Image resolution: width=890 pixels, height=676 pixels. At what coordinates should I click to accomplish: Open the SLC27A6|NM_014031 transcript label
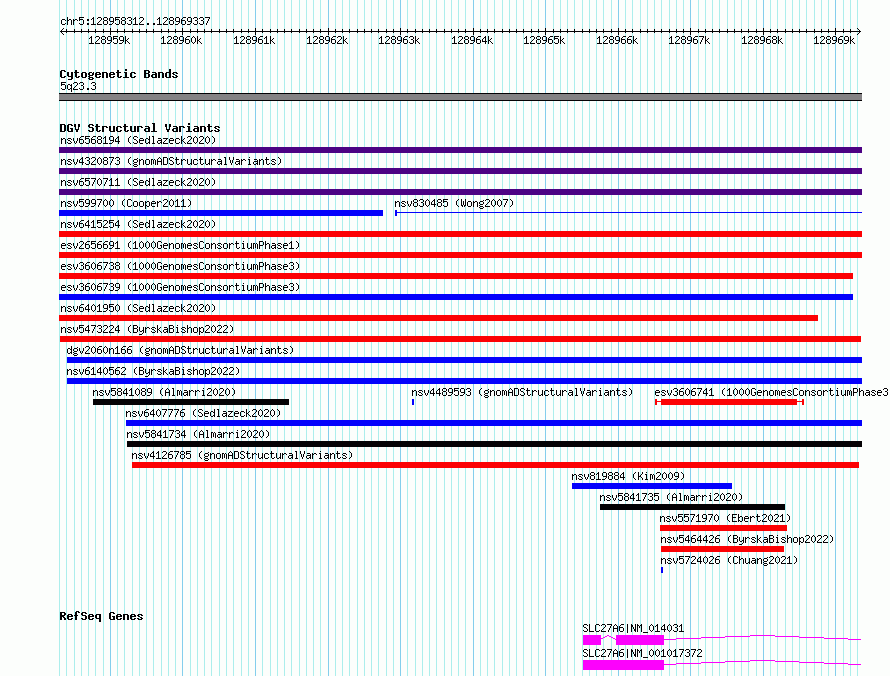(x=633, y=628)
